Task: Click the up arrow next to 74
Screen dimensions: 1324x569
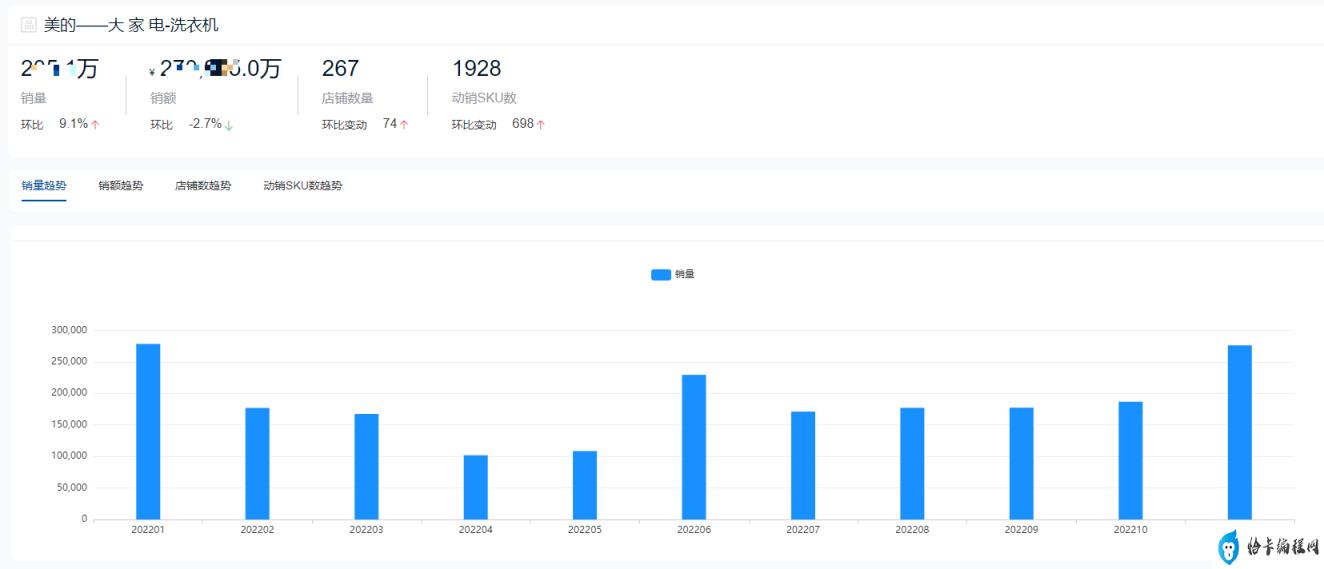Action: pos(404,125)
